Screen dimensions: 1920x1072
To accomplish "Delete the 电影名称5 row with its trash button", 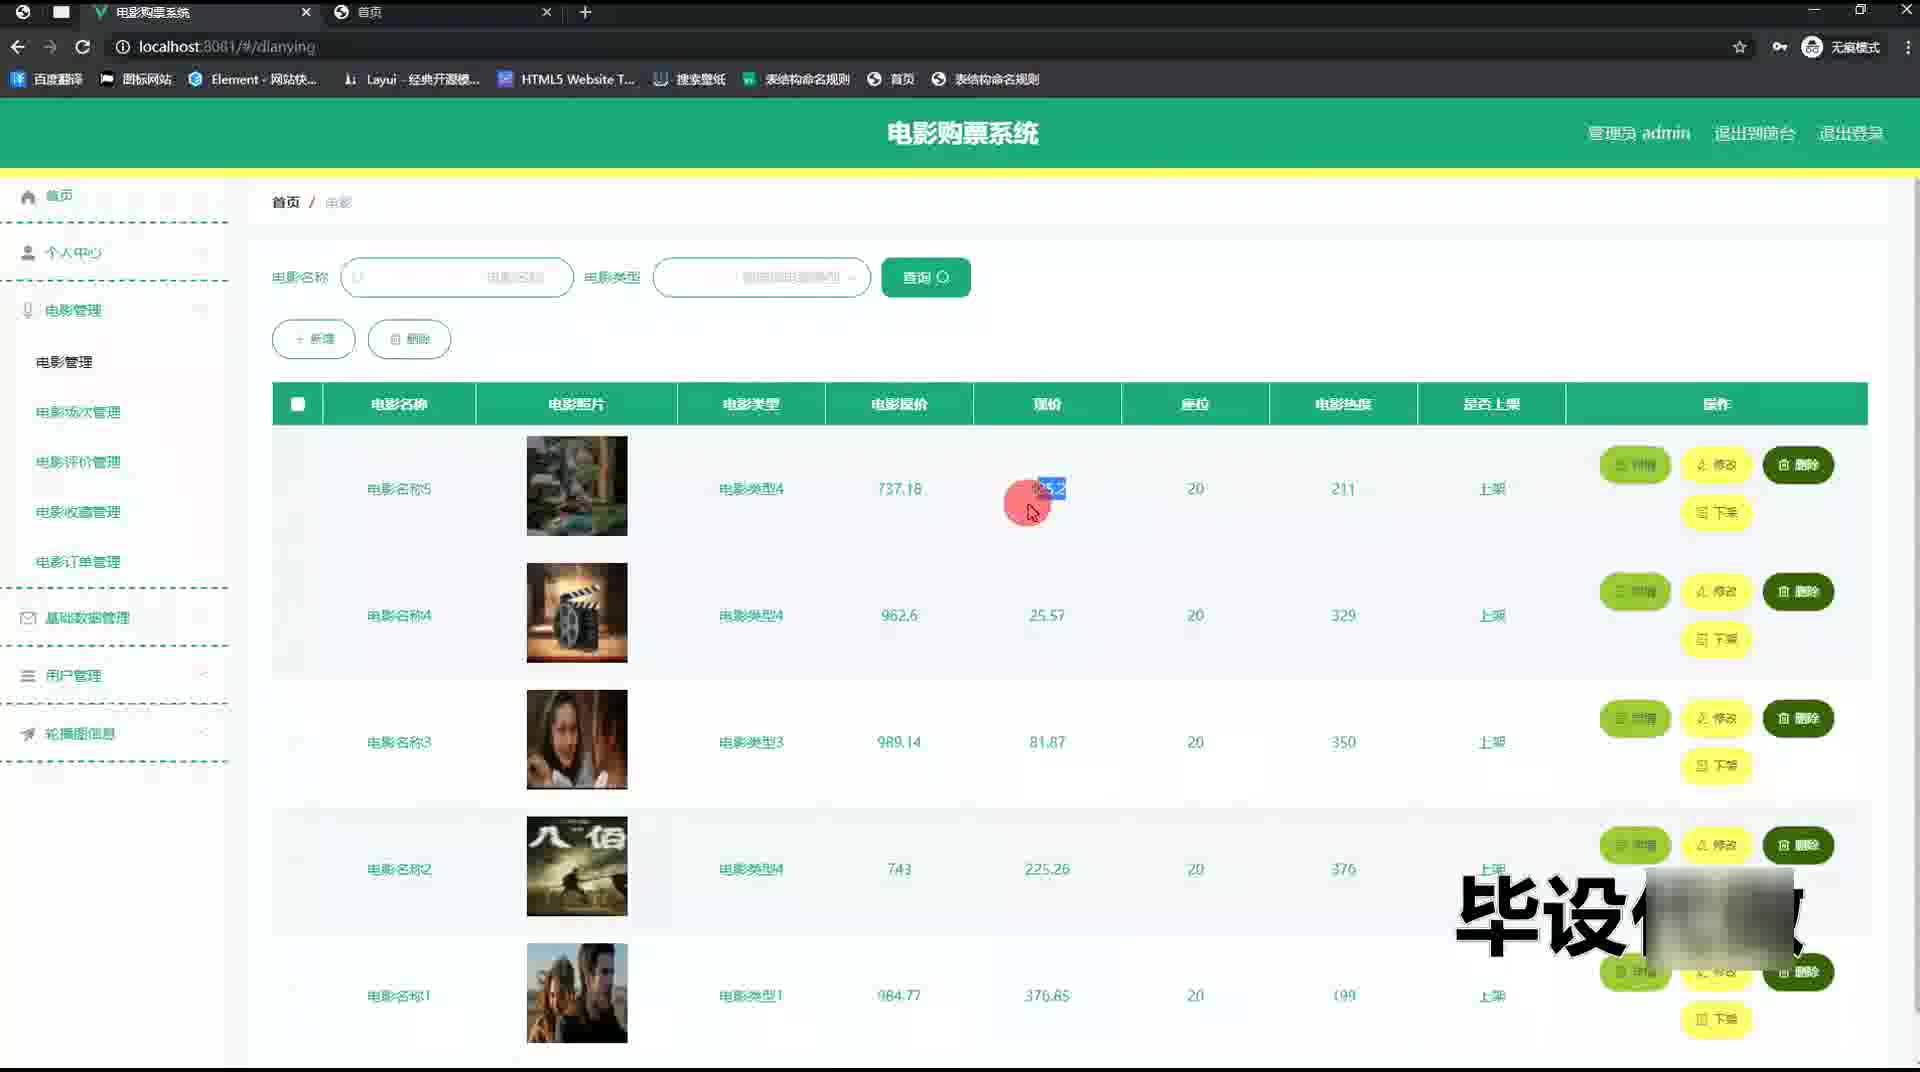I will (x=1797, y=465).
